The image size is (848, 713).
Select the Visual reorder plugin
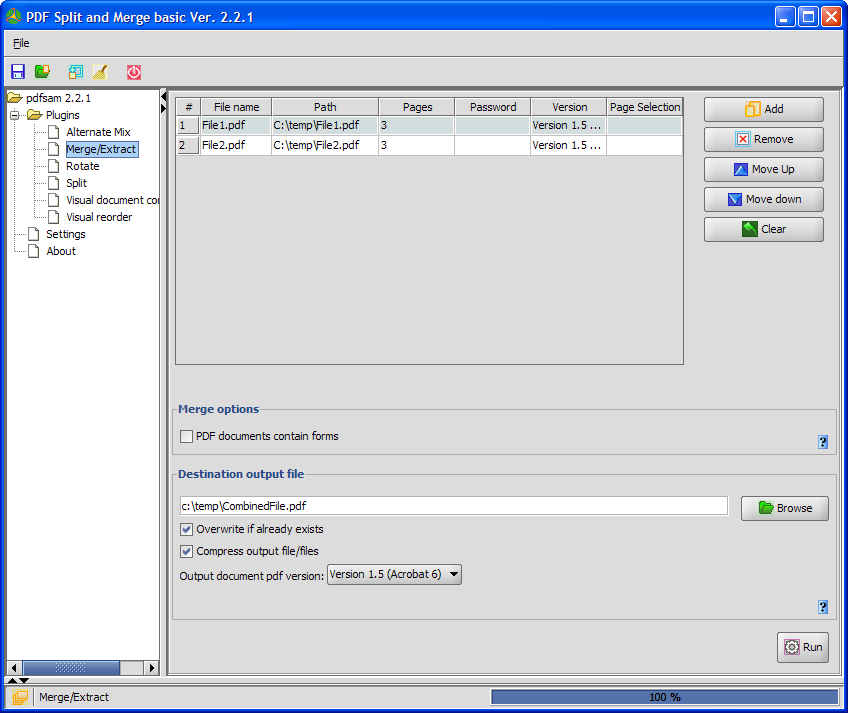click(x=99, y=217)
